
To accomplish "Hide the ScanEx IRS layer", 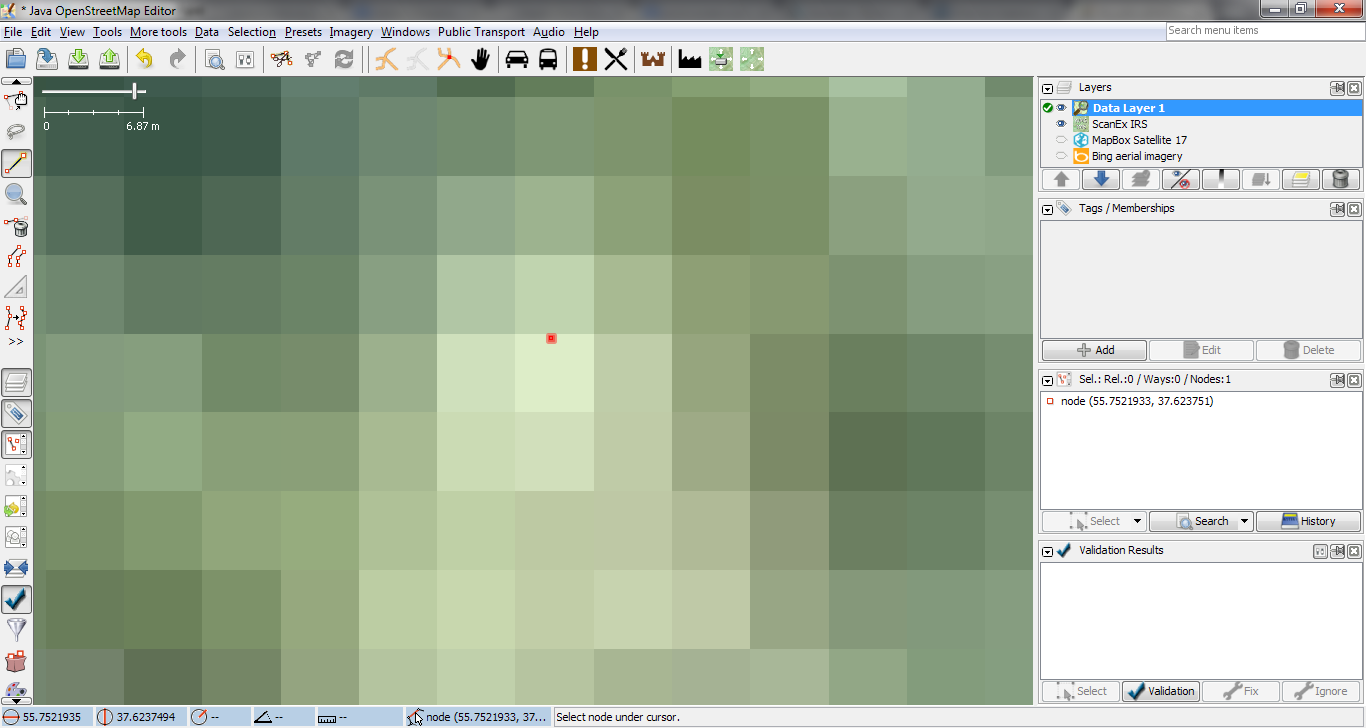I will pyautogui.click(x=1061, y=124).
